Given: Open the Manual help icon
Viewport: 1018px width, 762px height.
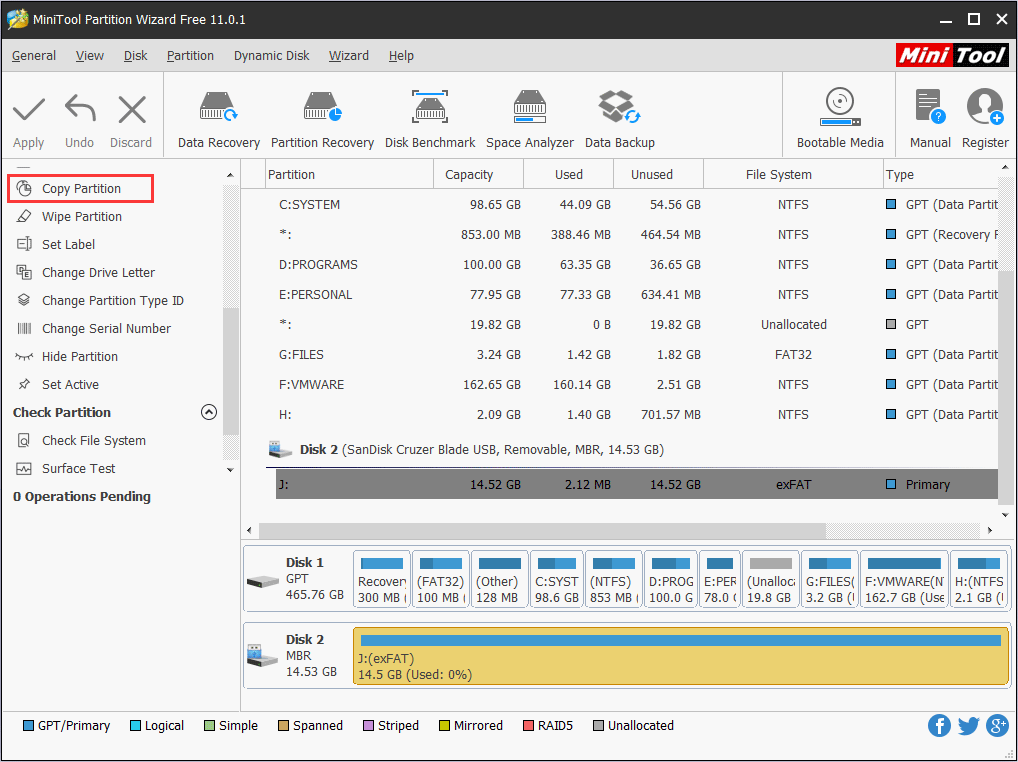Looking at the screenshot, I should (x=930, y=106).
